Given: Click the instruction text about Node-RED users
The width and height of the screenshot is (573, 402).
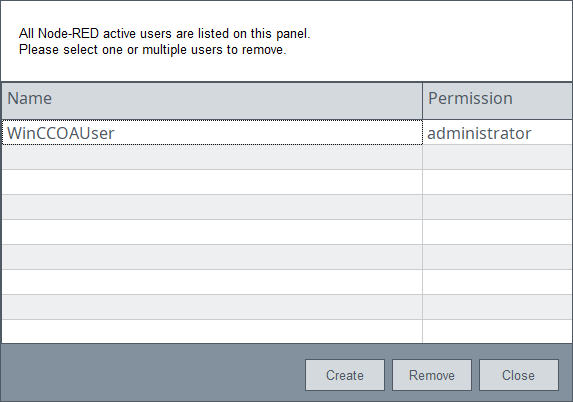Looking at the screenshot, I should (164, 41).
